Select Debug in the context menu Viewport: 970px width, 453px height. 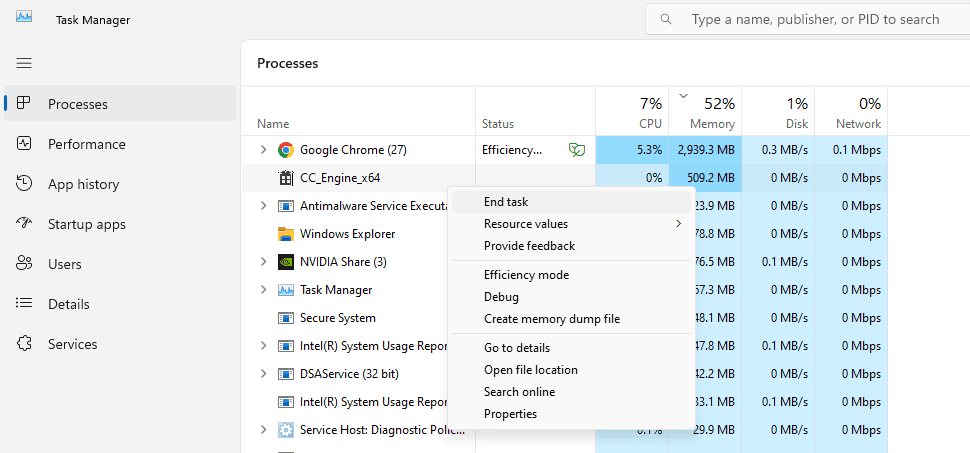click(x=571, y=297)
